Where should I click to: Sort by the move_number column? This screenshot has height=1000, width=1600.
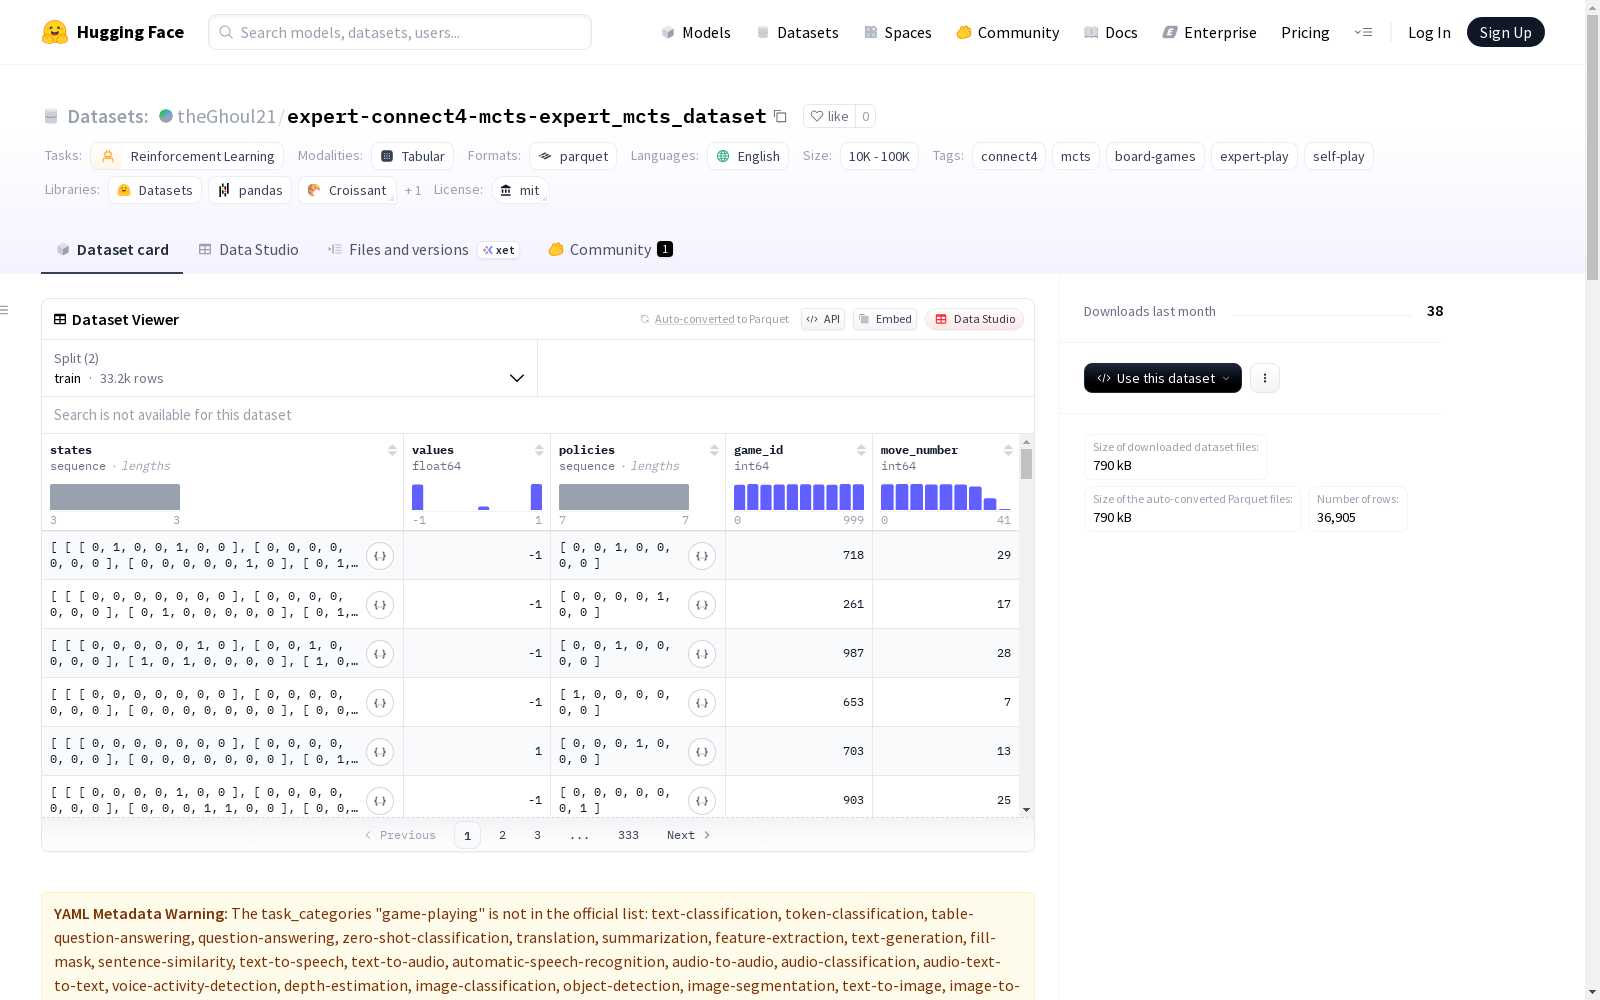pyautogui.click(x=1008, y=450)
